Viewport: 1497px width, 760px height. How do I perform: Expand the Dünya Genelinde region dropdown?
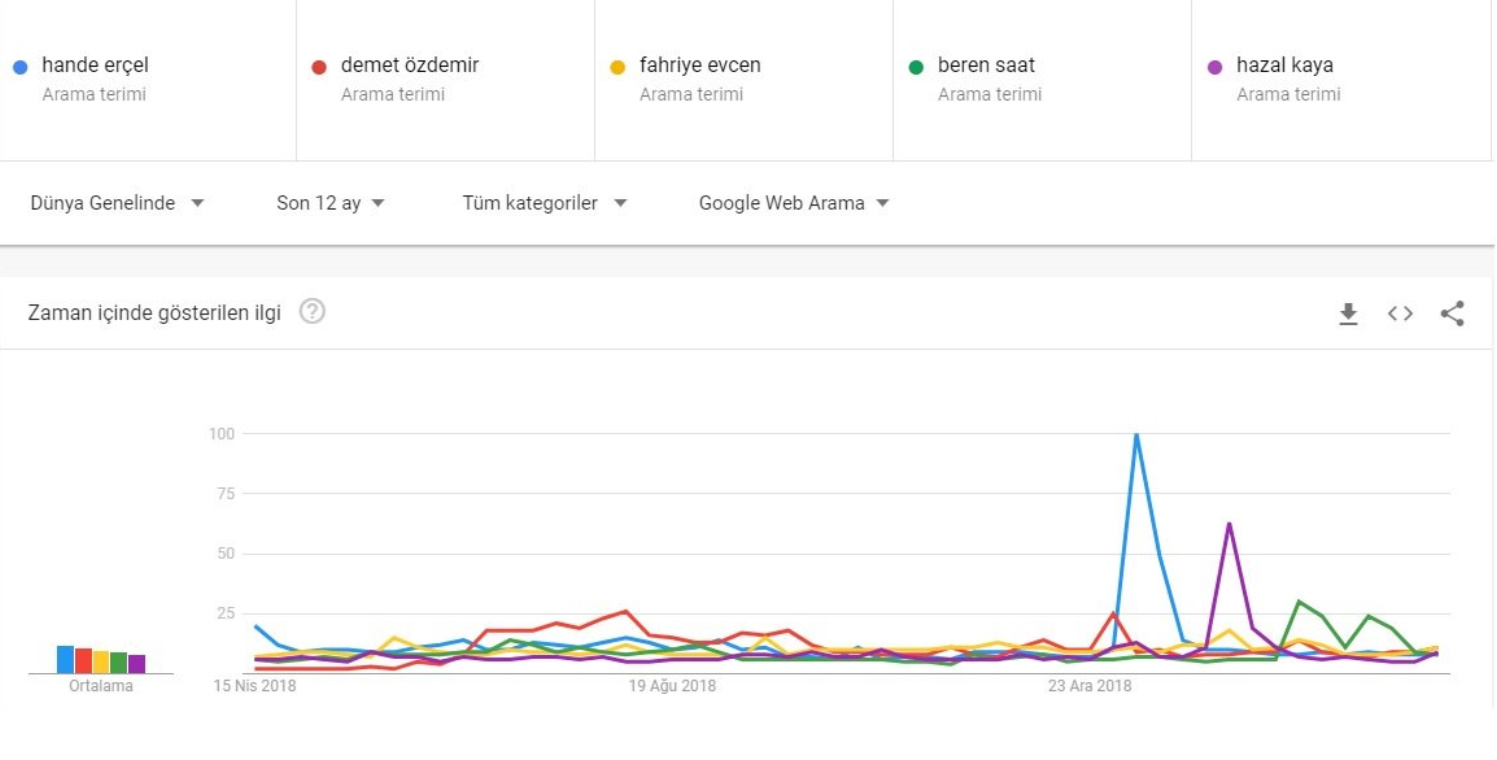117,203
